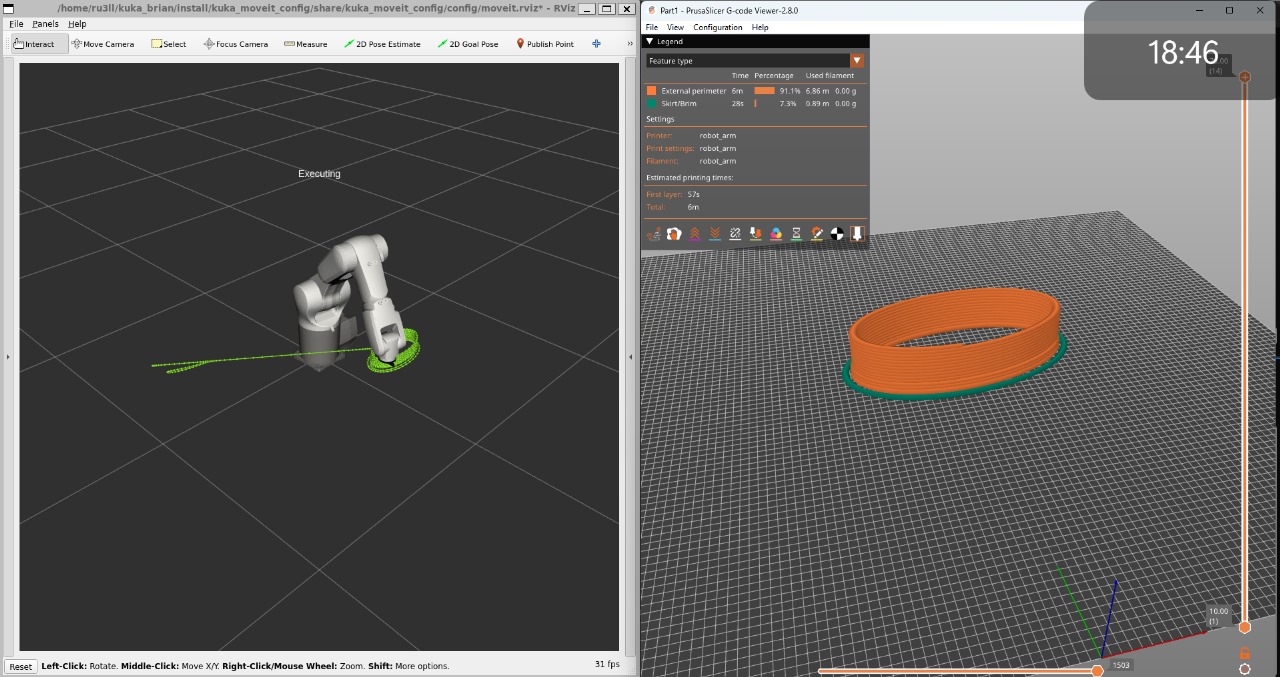
Task: Click the External perimeter legend label
Action: pos(693,91)
